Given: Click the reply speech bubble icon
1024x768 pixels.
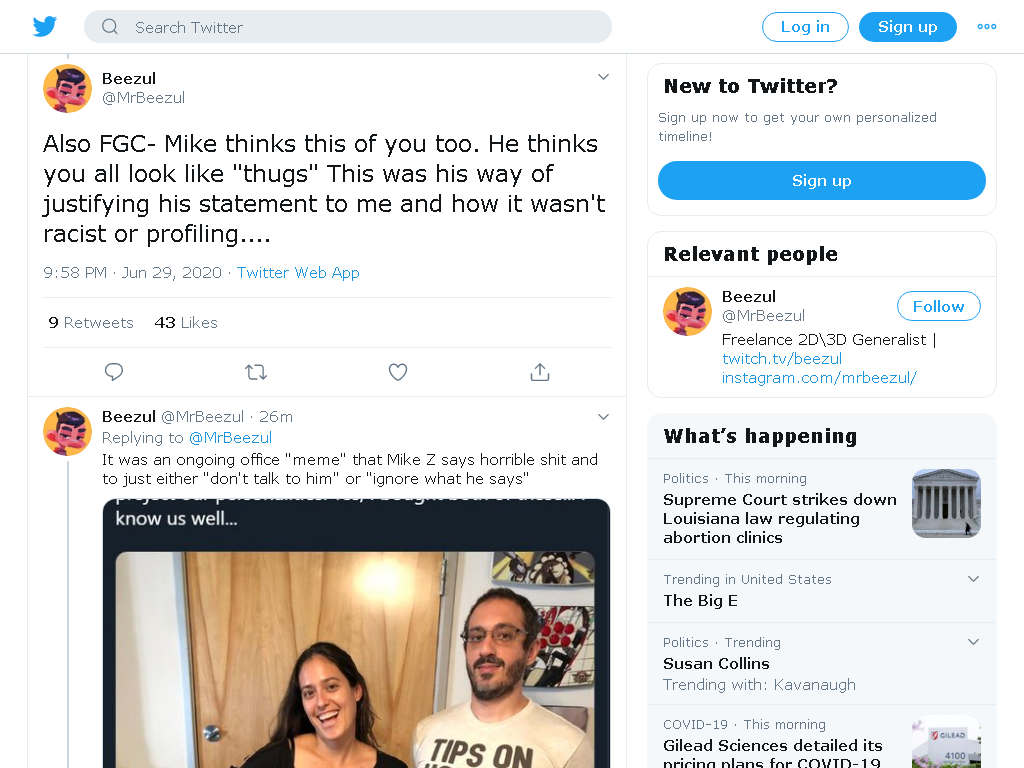Looking at the screenshot, I should click(114, 372).
